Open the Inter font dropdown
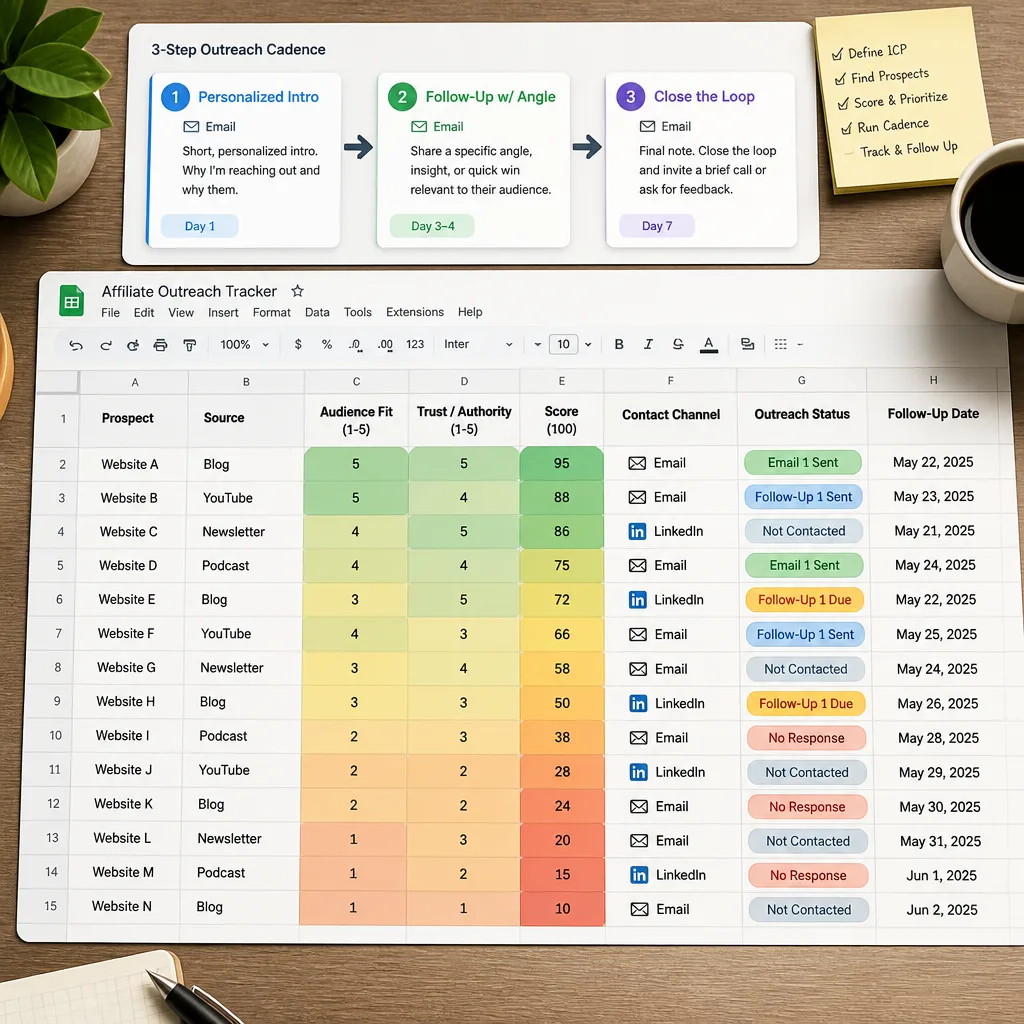Screen dimensions: 1024x1024 (x=478, y=344)
